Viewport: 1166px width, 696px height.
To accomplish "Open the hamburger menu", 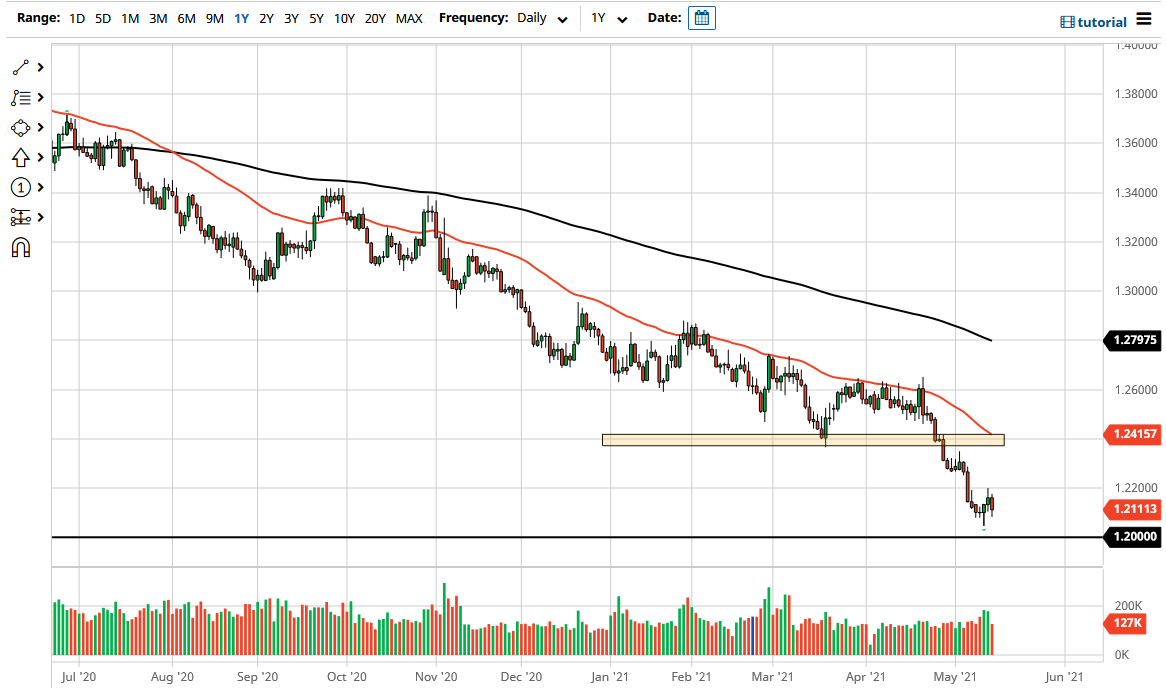I will pyautogui.click(x=1146, y=18).
